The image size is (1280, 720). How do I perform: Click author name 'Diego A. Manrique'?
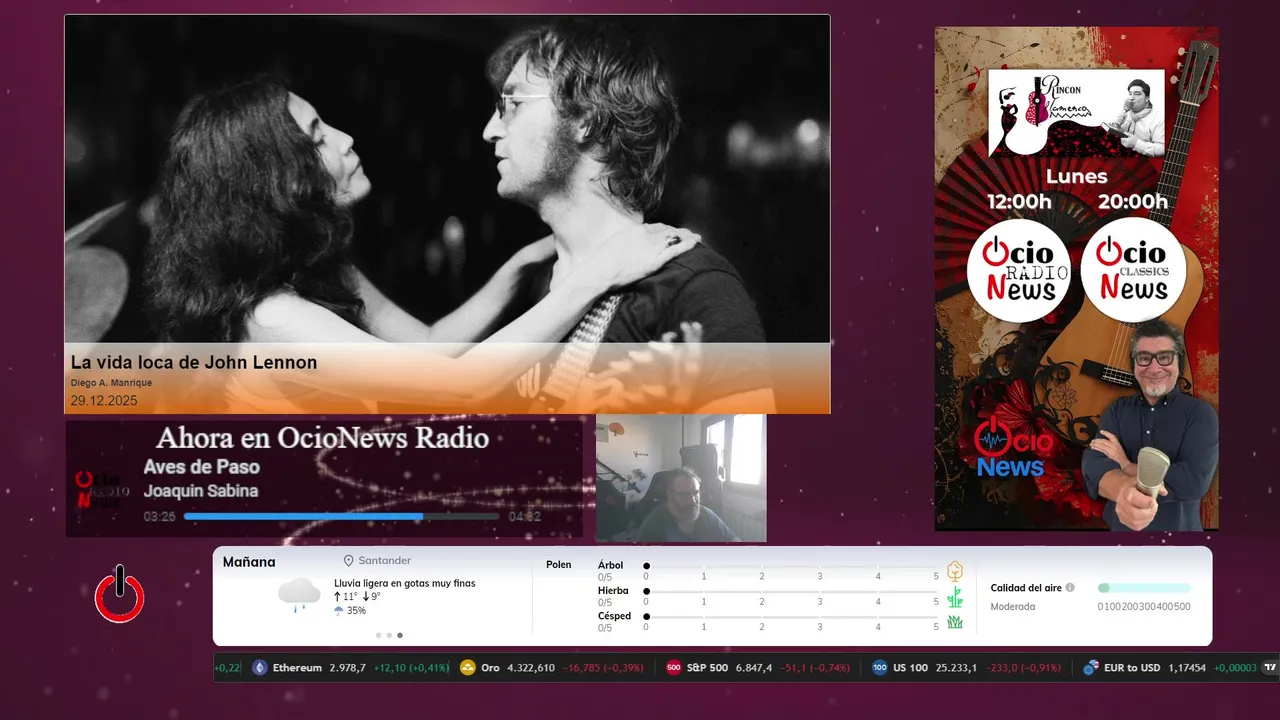click(111, 383)
